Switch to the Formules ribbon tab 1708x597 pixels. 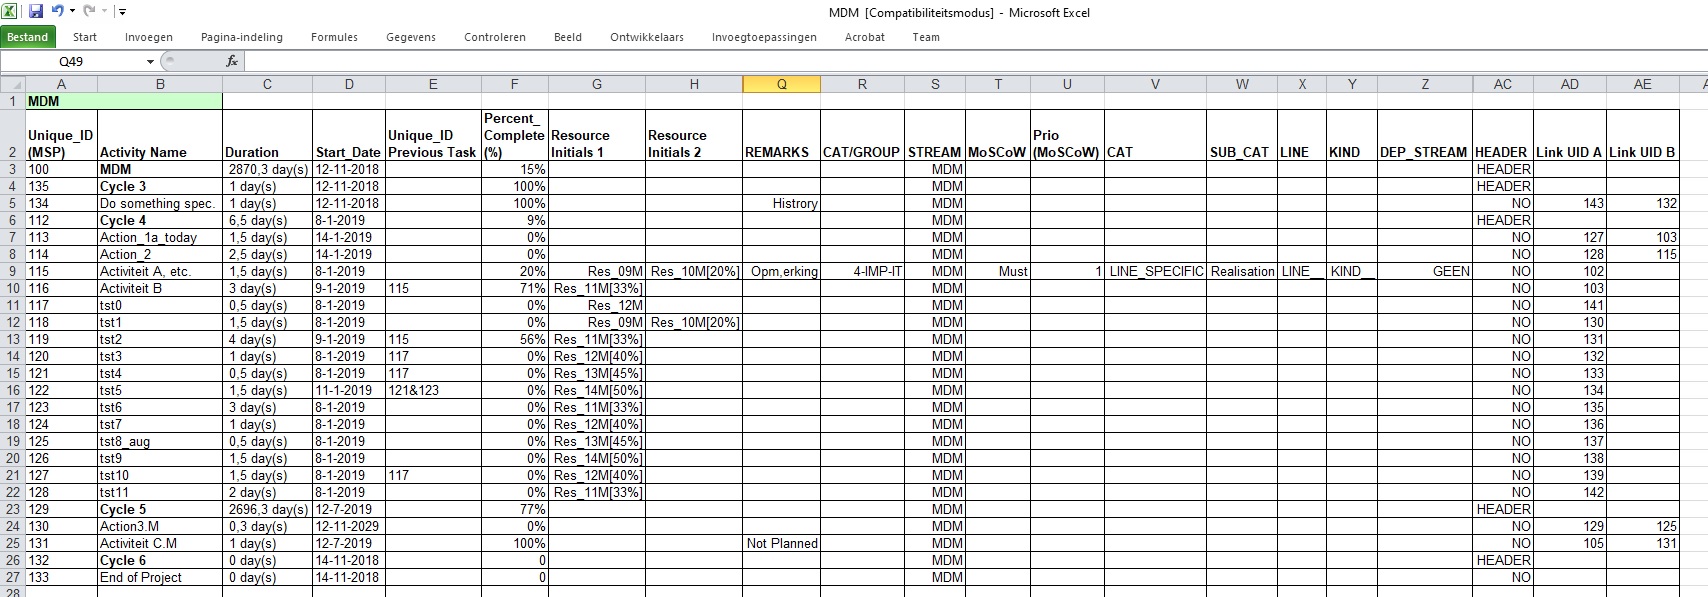(334, 37)
